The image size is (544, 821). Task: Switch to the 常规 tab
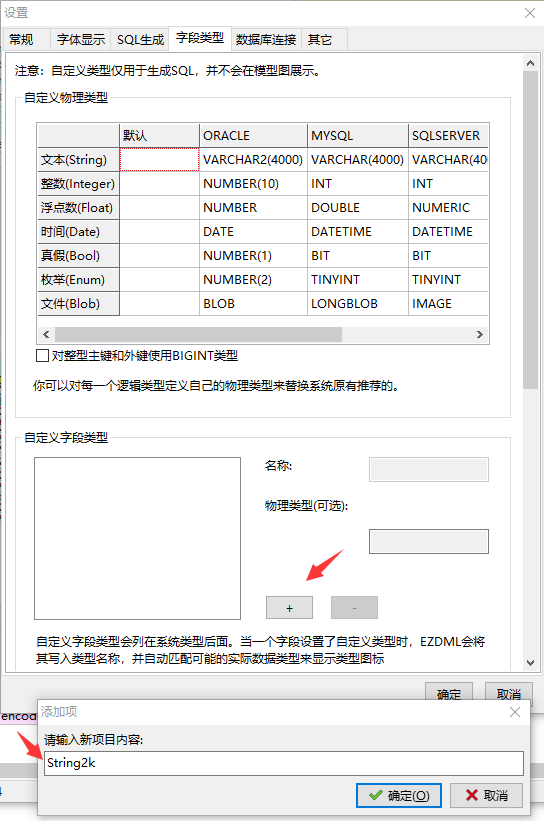coord(21,40)
